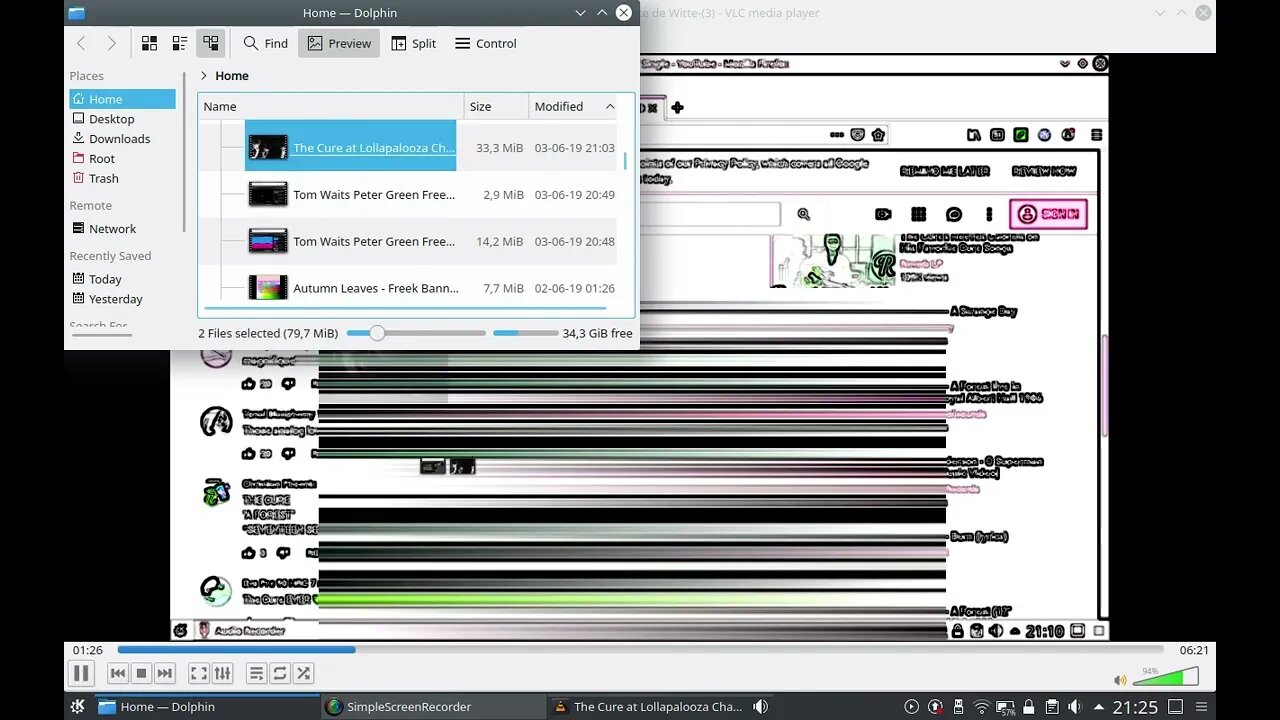Open Downloads in the Places panel
This screenshot has height=720, width=1280.
pyautogui.click(x=122, y=139)
